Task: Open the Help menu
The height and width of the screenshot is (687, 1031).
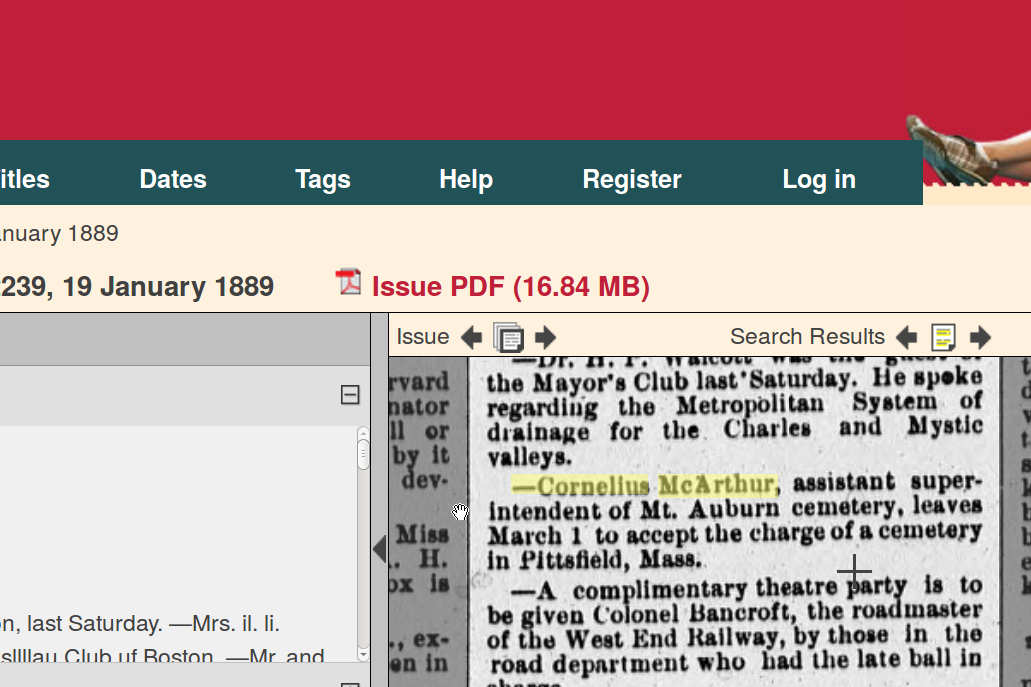Action: coord(466,179)
